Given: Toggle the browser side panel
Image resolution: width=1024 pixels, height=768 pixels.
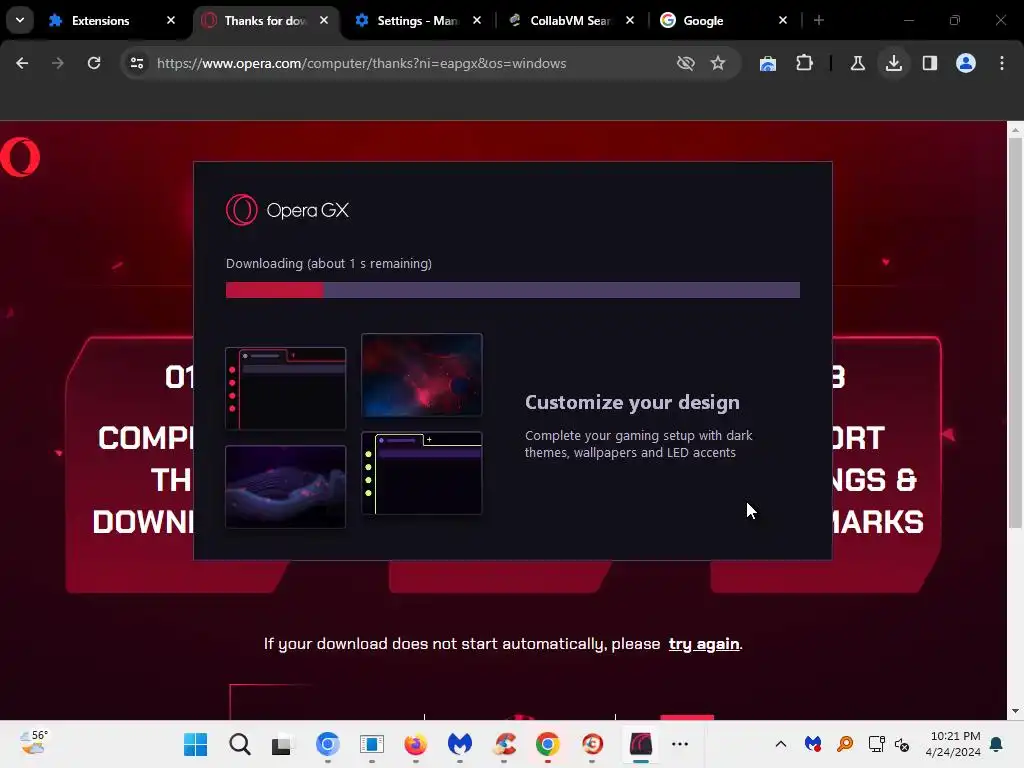Looking at the screenshot, I should tap(929, 63).
